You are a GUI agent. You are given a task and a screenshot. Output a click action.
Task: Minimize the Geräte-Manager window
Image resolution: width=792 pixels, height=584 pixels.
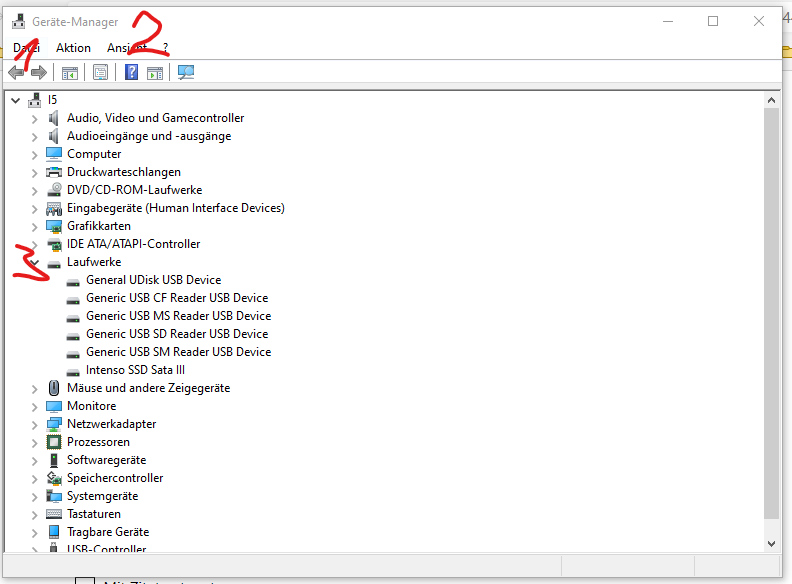point(668,21)
